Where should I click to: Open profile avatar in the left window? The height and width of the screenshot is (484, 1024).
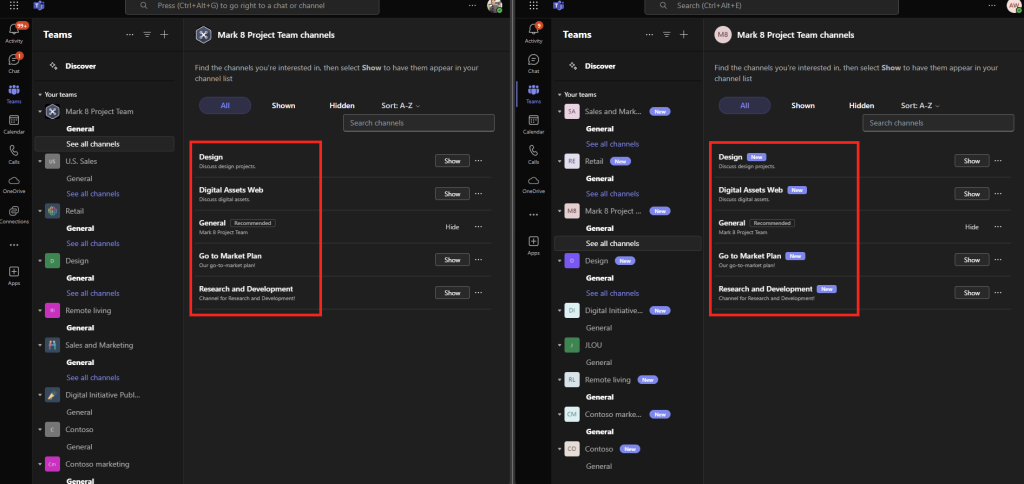(x=494, y=6)
